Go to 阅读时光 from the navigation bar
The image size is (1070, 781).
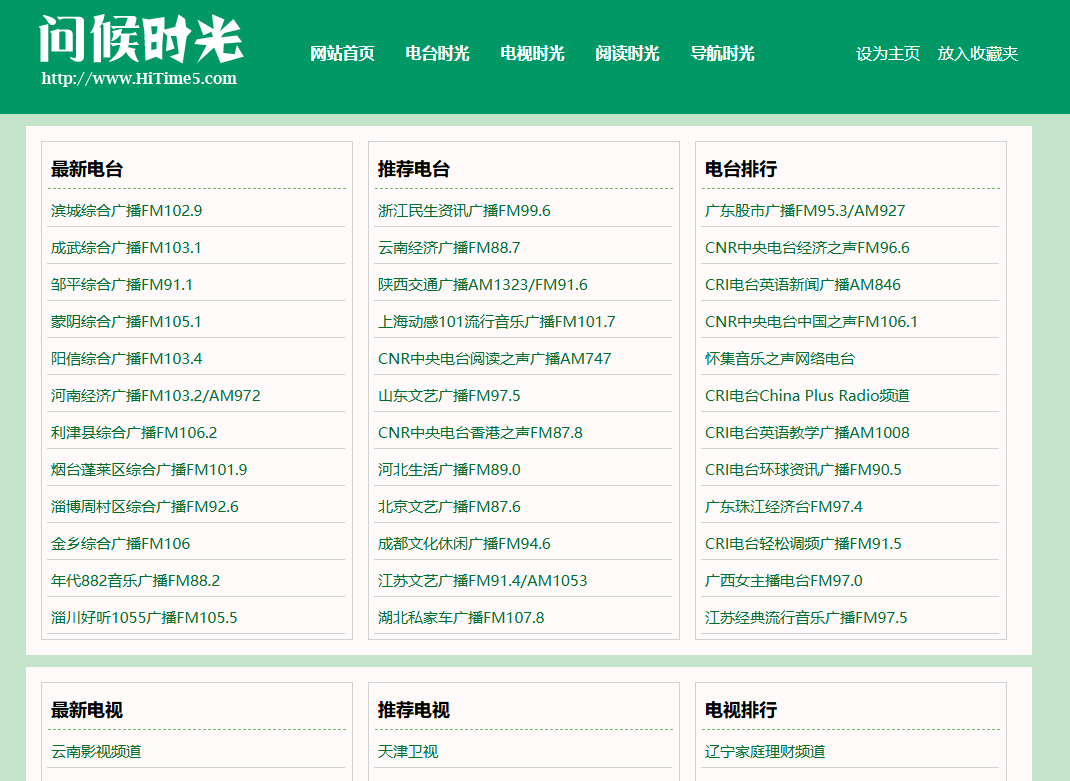click(628, 54)
